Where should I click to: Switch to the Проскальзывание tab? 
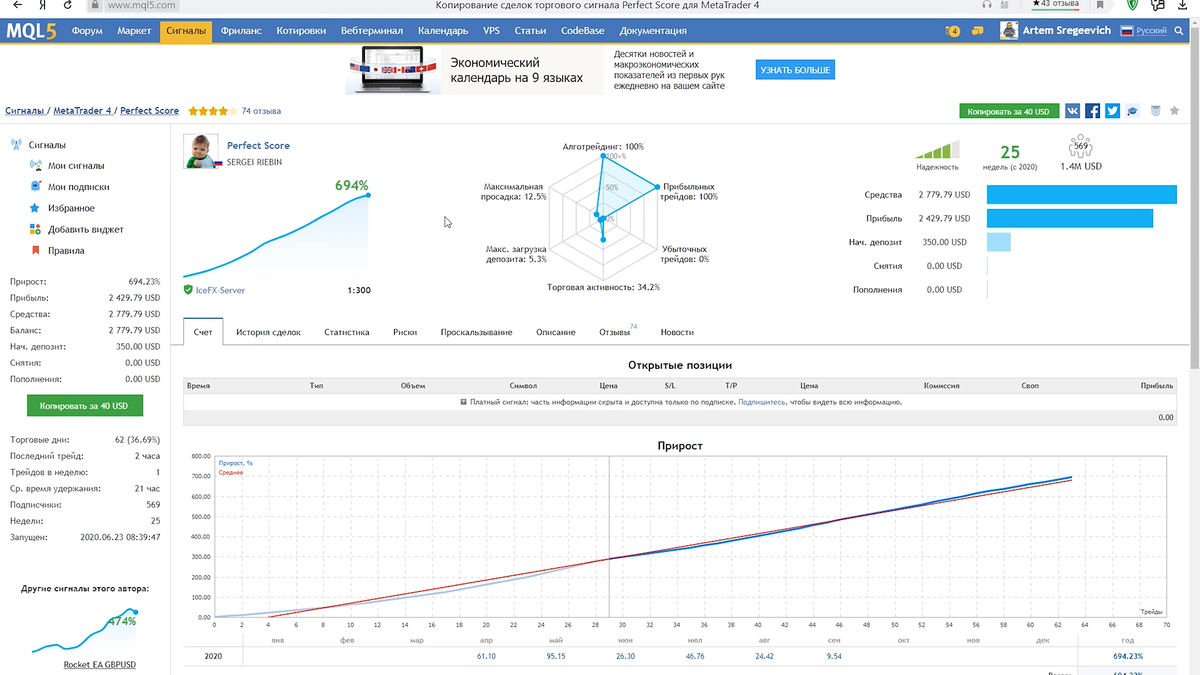tap(476, 332)
